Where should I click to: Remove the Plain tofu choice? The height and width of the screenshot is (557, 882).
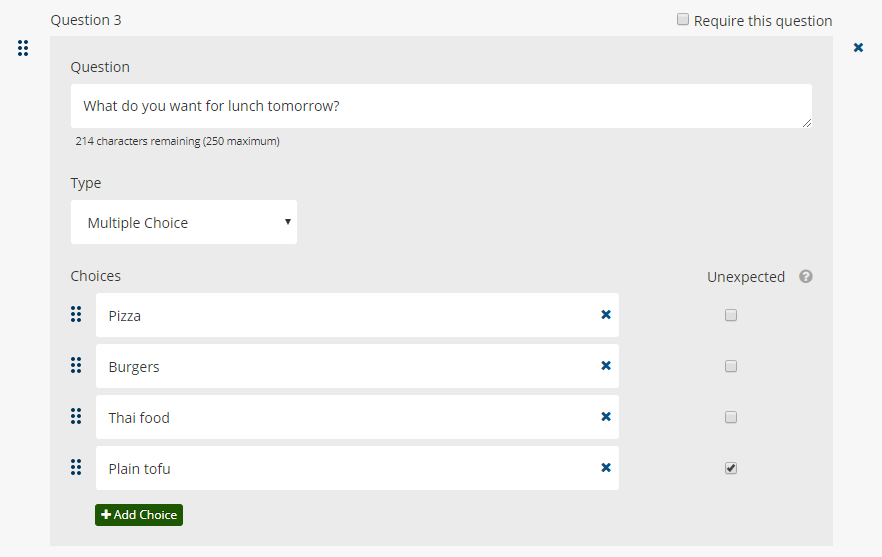point(606,468)
